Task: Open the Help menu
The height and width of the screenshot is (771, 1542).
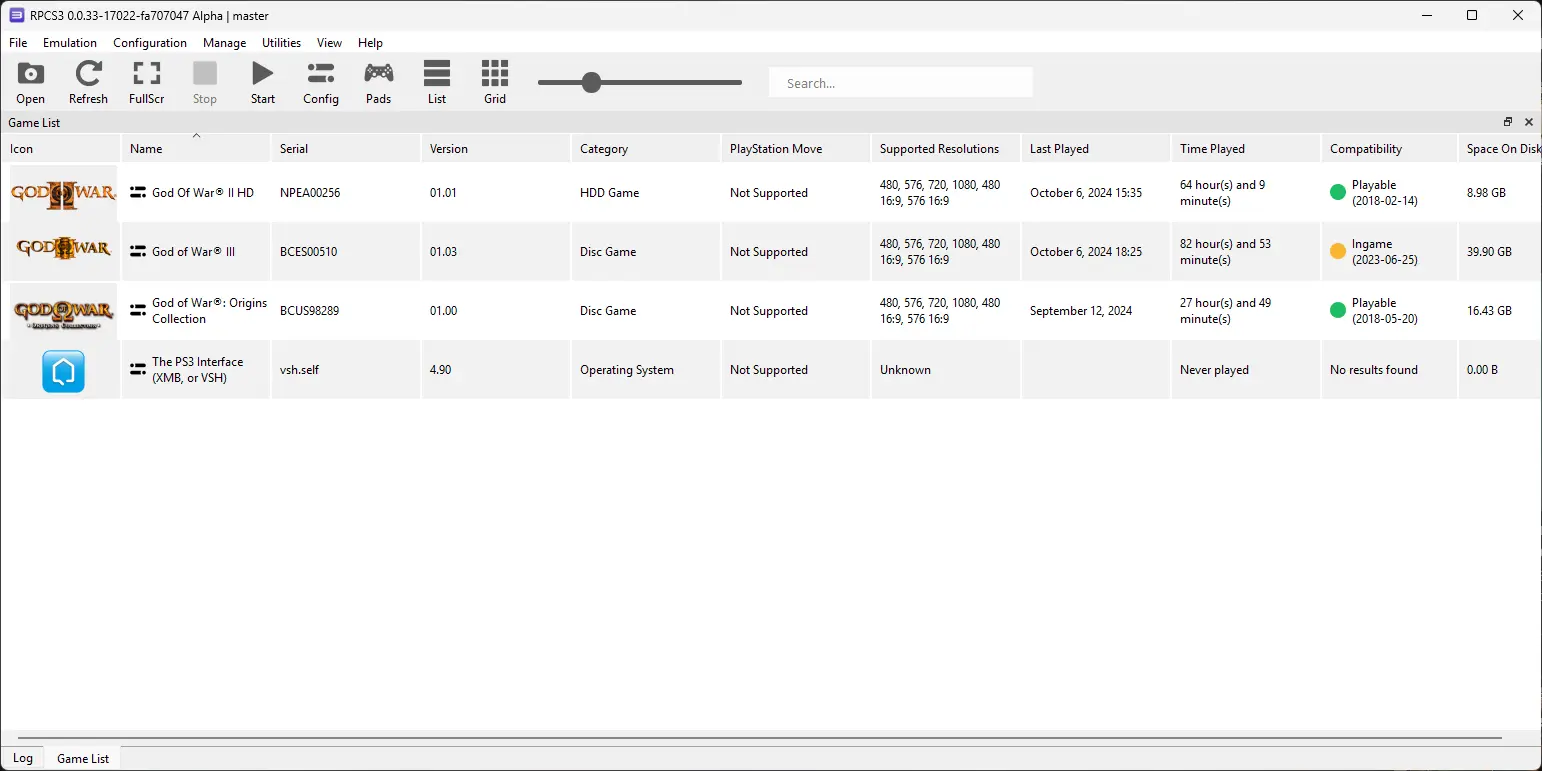Action: [x=370, y=43]
